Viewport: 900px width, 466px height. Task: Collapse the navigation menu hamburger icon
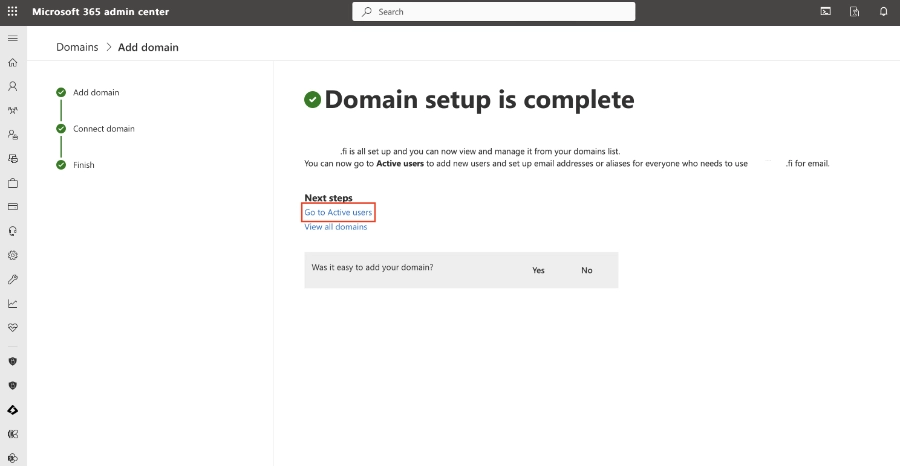13,38
